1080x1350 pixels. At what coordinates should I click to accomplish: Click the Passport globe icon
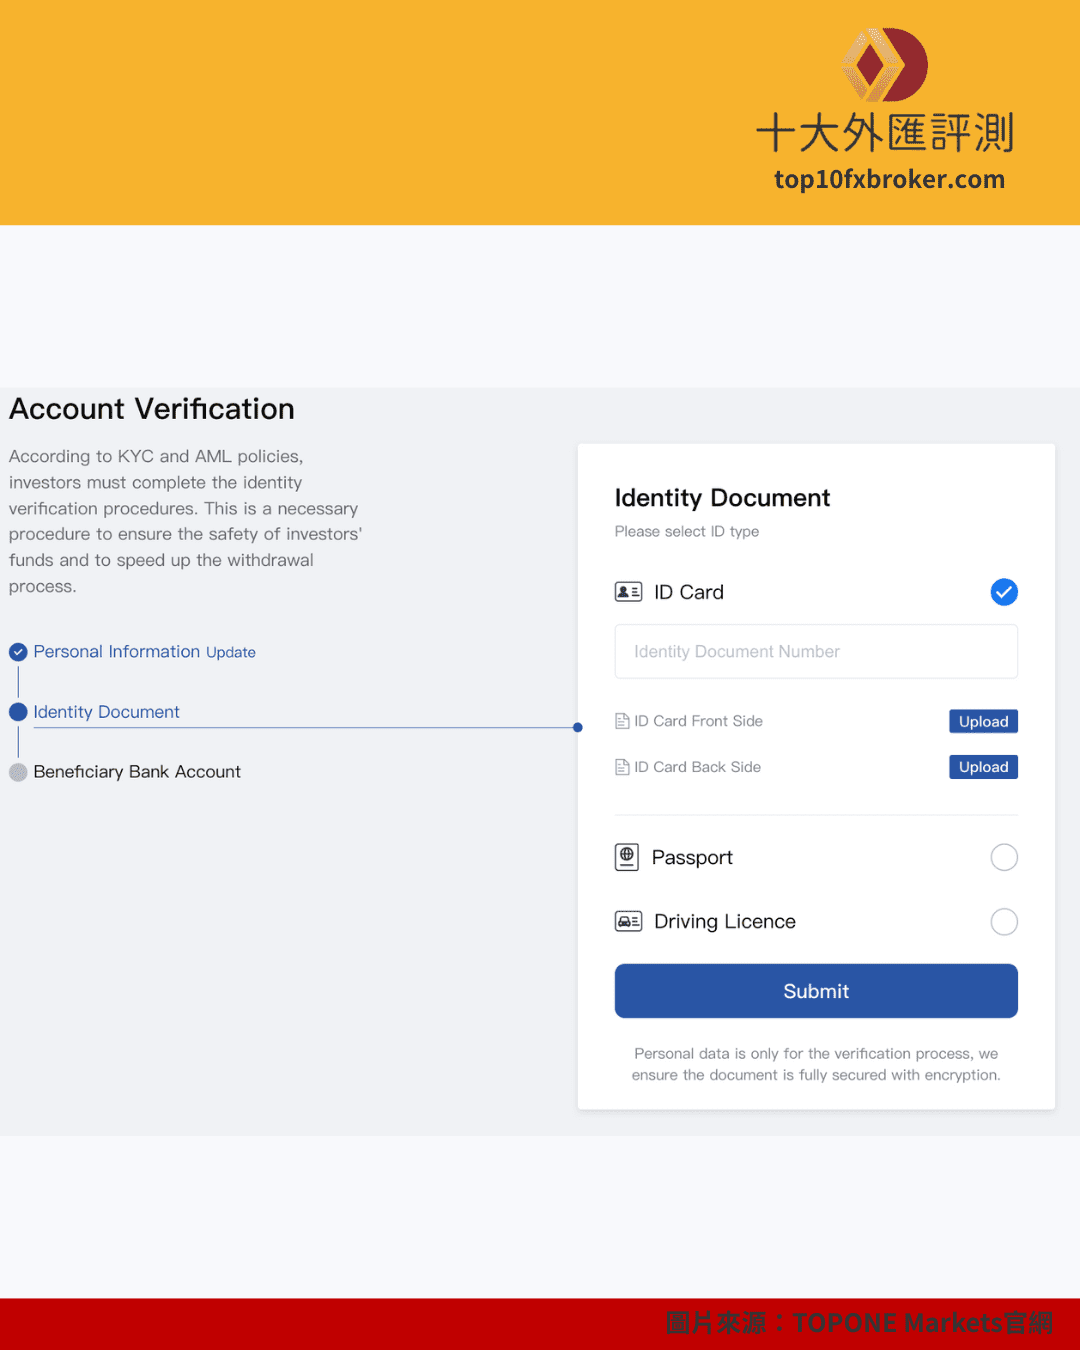[x=627, y=857]
